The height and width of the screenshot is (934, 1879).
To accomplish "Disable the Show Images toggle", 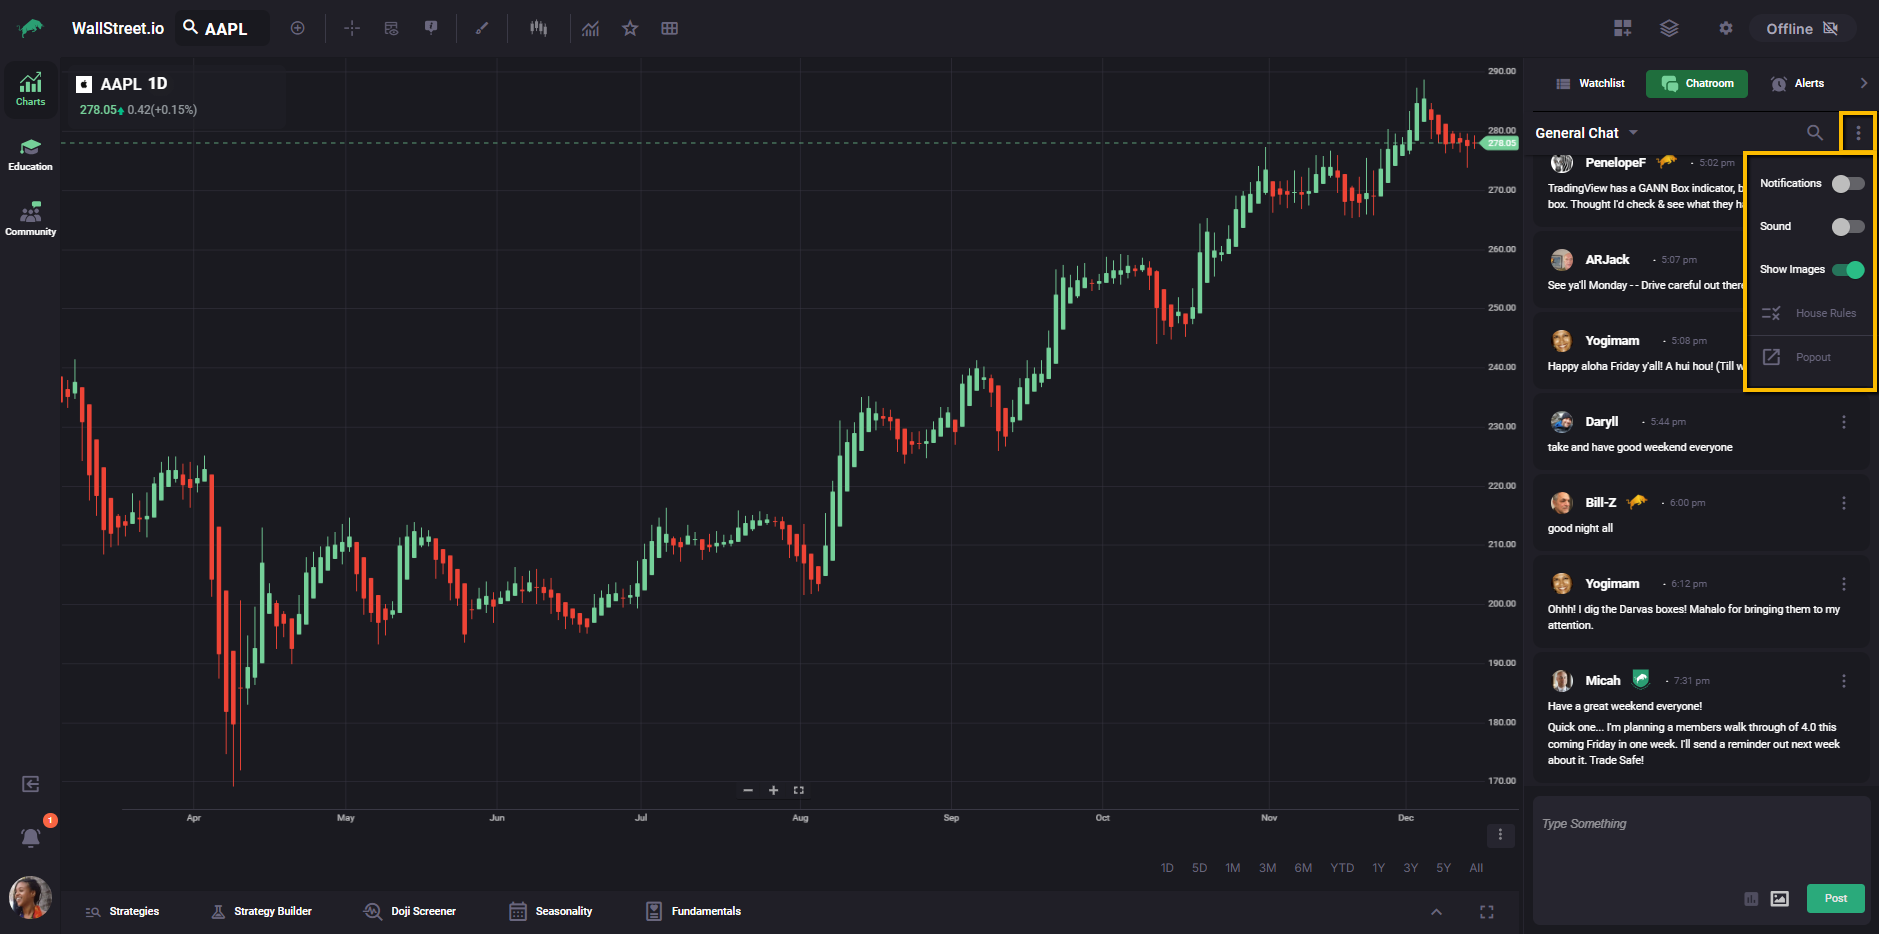I will coord(1847,270).
